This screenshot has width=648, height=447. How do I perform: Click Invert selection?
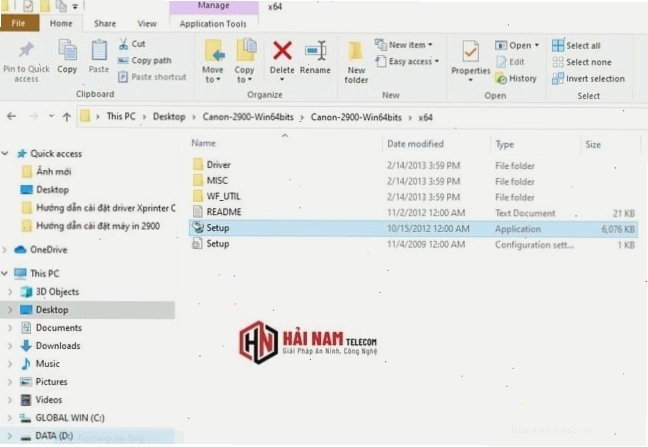[588, 78]
